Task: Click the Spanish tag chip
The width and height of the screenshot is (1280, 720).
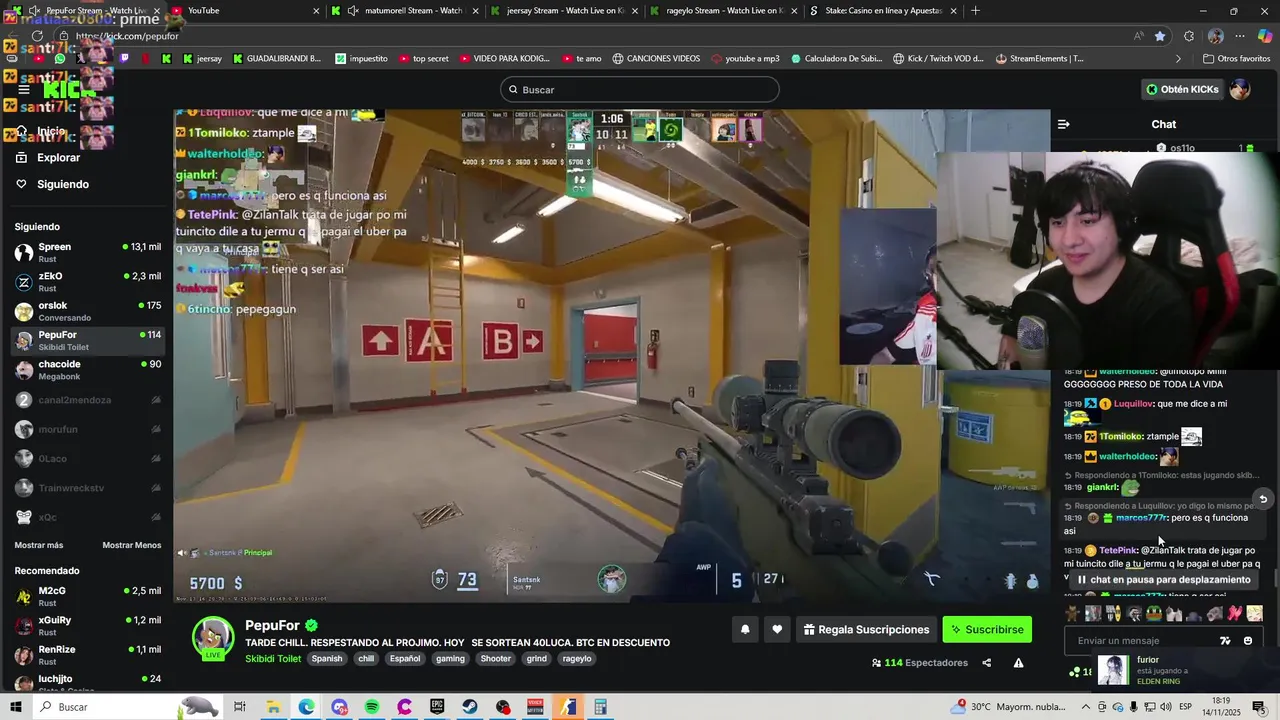Action: pos(326,659)
